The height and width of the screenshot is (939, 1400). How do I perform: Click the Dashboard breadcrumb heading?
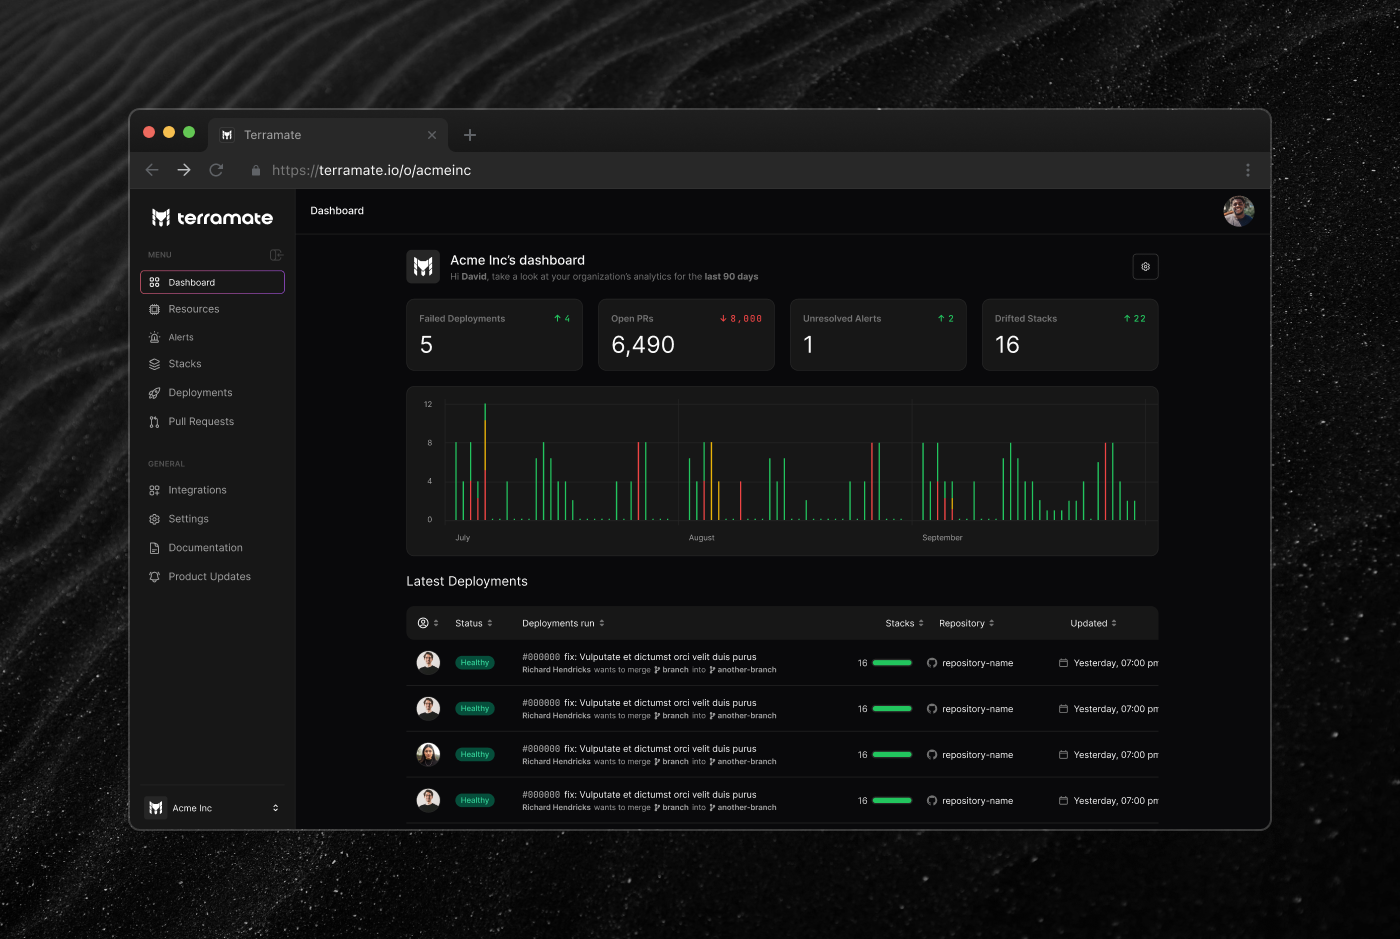click(337, 211)
